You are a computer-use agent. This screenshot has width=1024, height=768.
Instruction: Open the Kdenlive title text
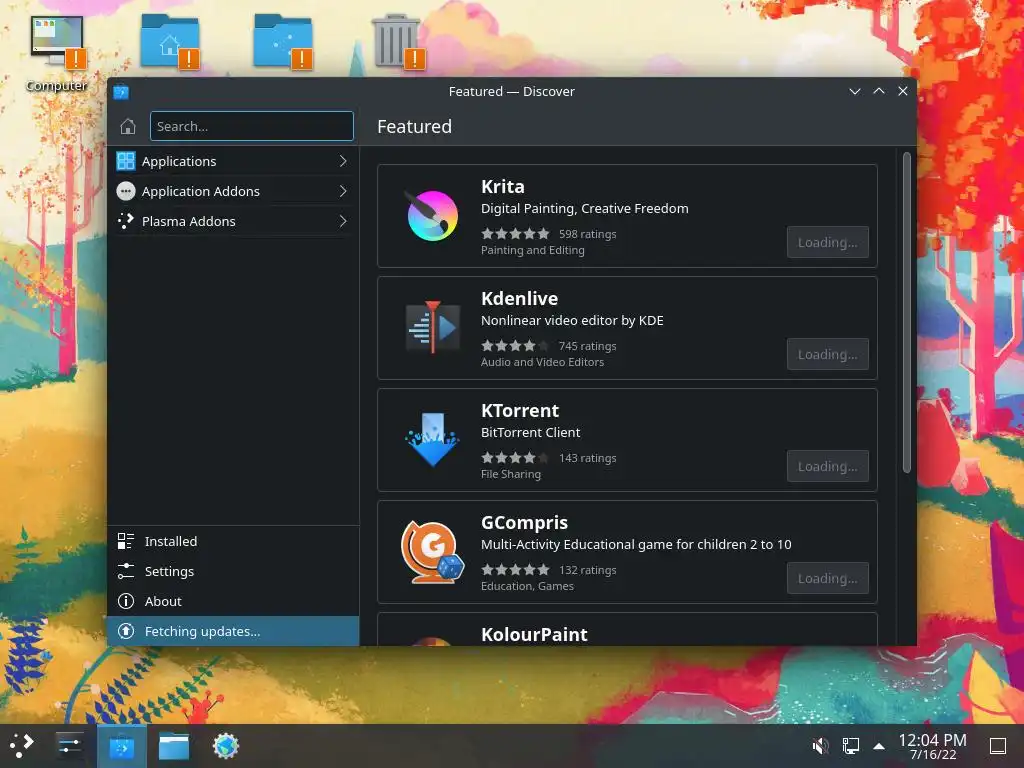[x=519, y=298]
